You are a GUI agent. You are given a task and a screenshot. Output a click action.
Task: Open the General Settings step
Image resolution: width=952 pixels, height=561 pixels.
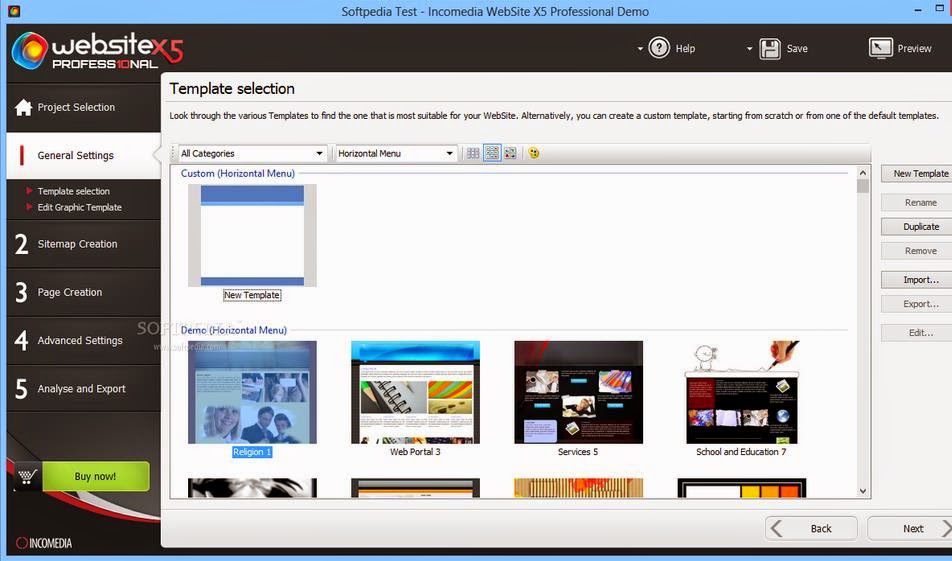(84, 155)
